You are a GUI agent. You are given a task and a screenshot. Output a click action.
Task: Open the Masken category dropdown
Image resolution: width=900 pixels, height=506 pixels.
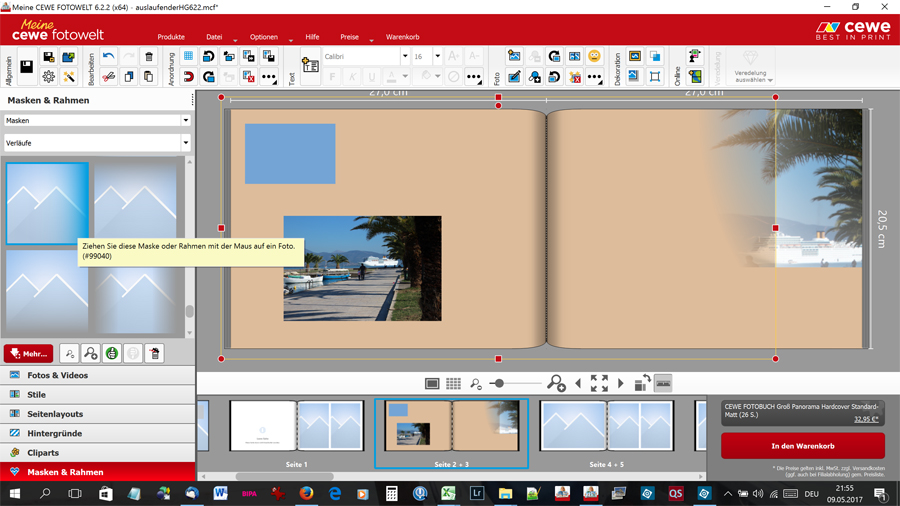point(97,120)
